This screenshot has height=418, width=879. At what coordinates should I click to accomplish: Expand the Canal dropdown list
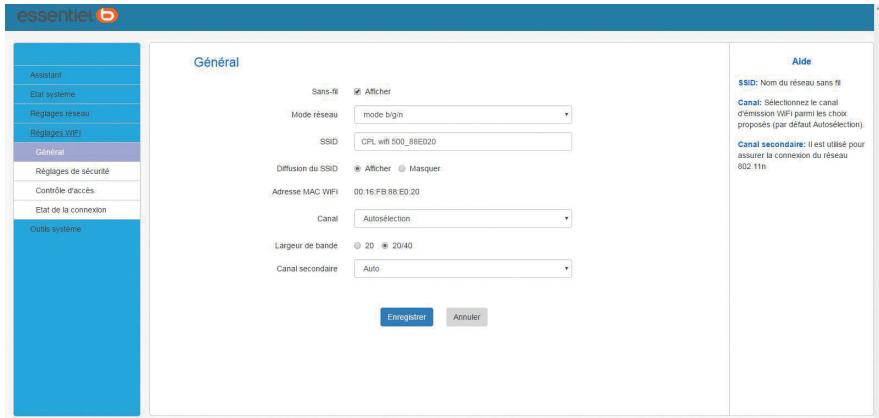pos(462,217)
